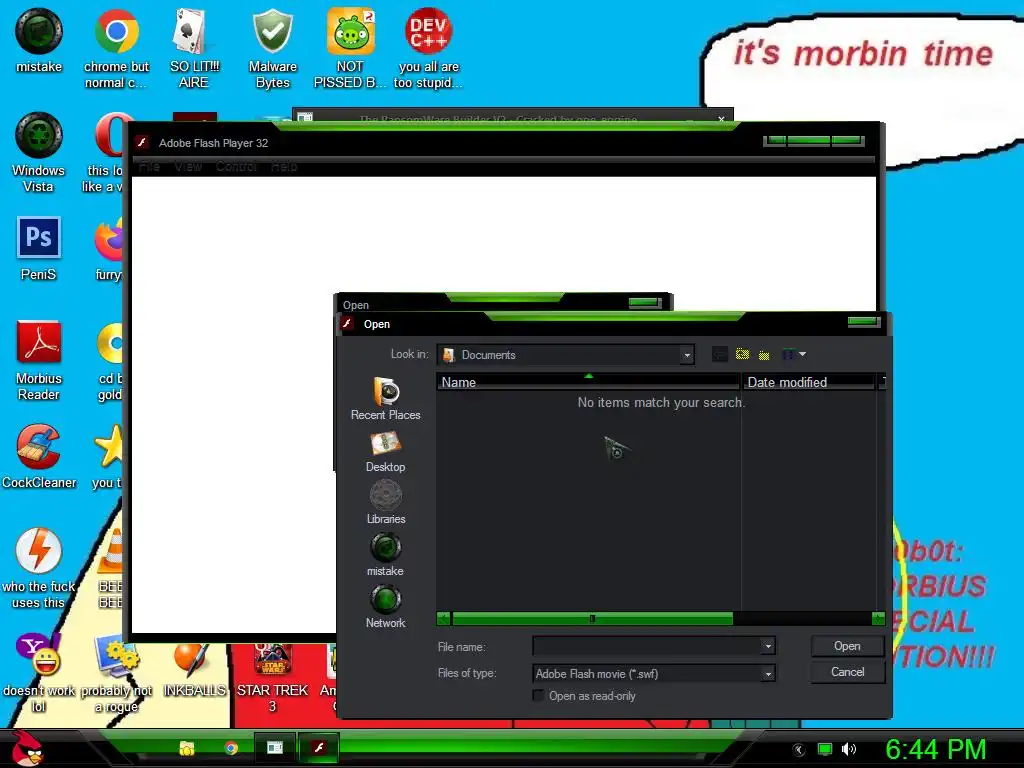Sort by the Date modified column header
1024x768 pixels.
(x=808, y=382)
